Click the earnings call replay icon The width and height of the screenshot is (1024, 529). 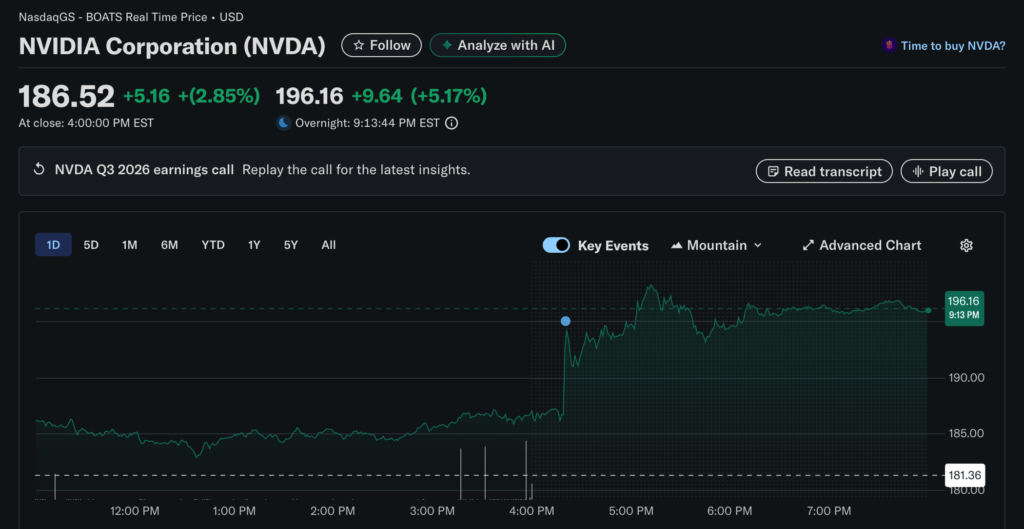pos(39,170)
